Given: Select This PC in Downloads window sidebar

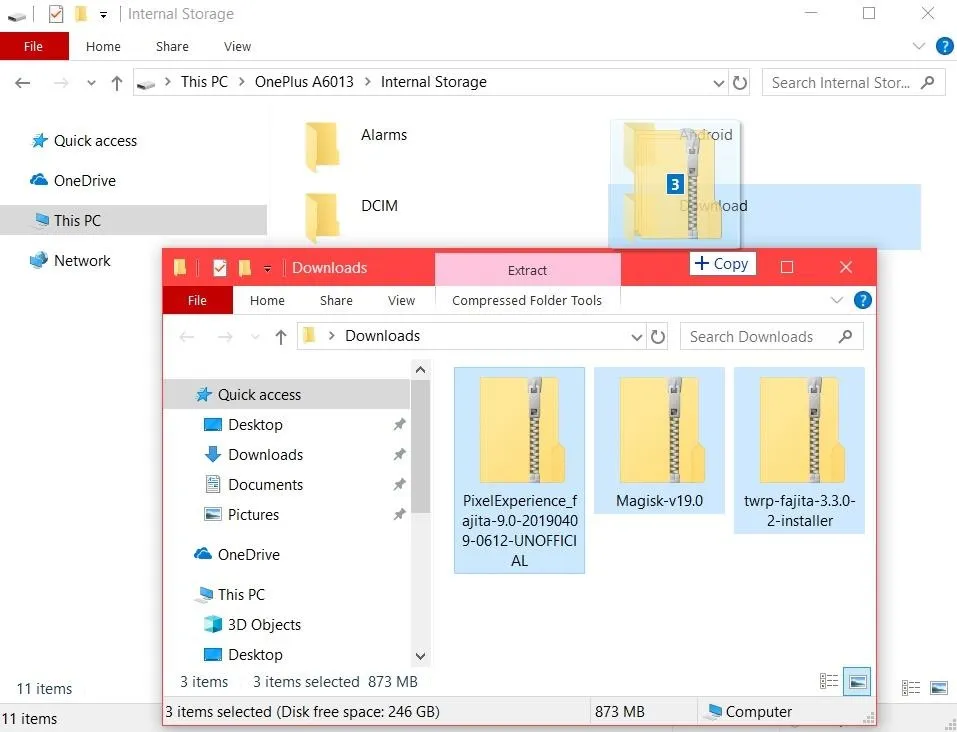Looking at the screenshot, I should [x=229, y=595].
